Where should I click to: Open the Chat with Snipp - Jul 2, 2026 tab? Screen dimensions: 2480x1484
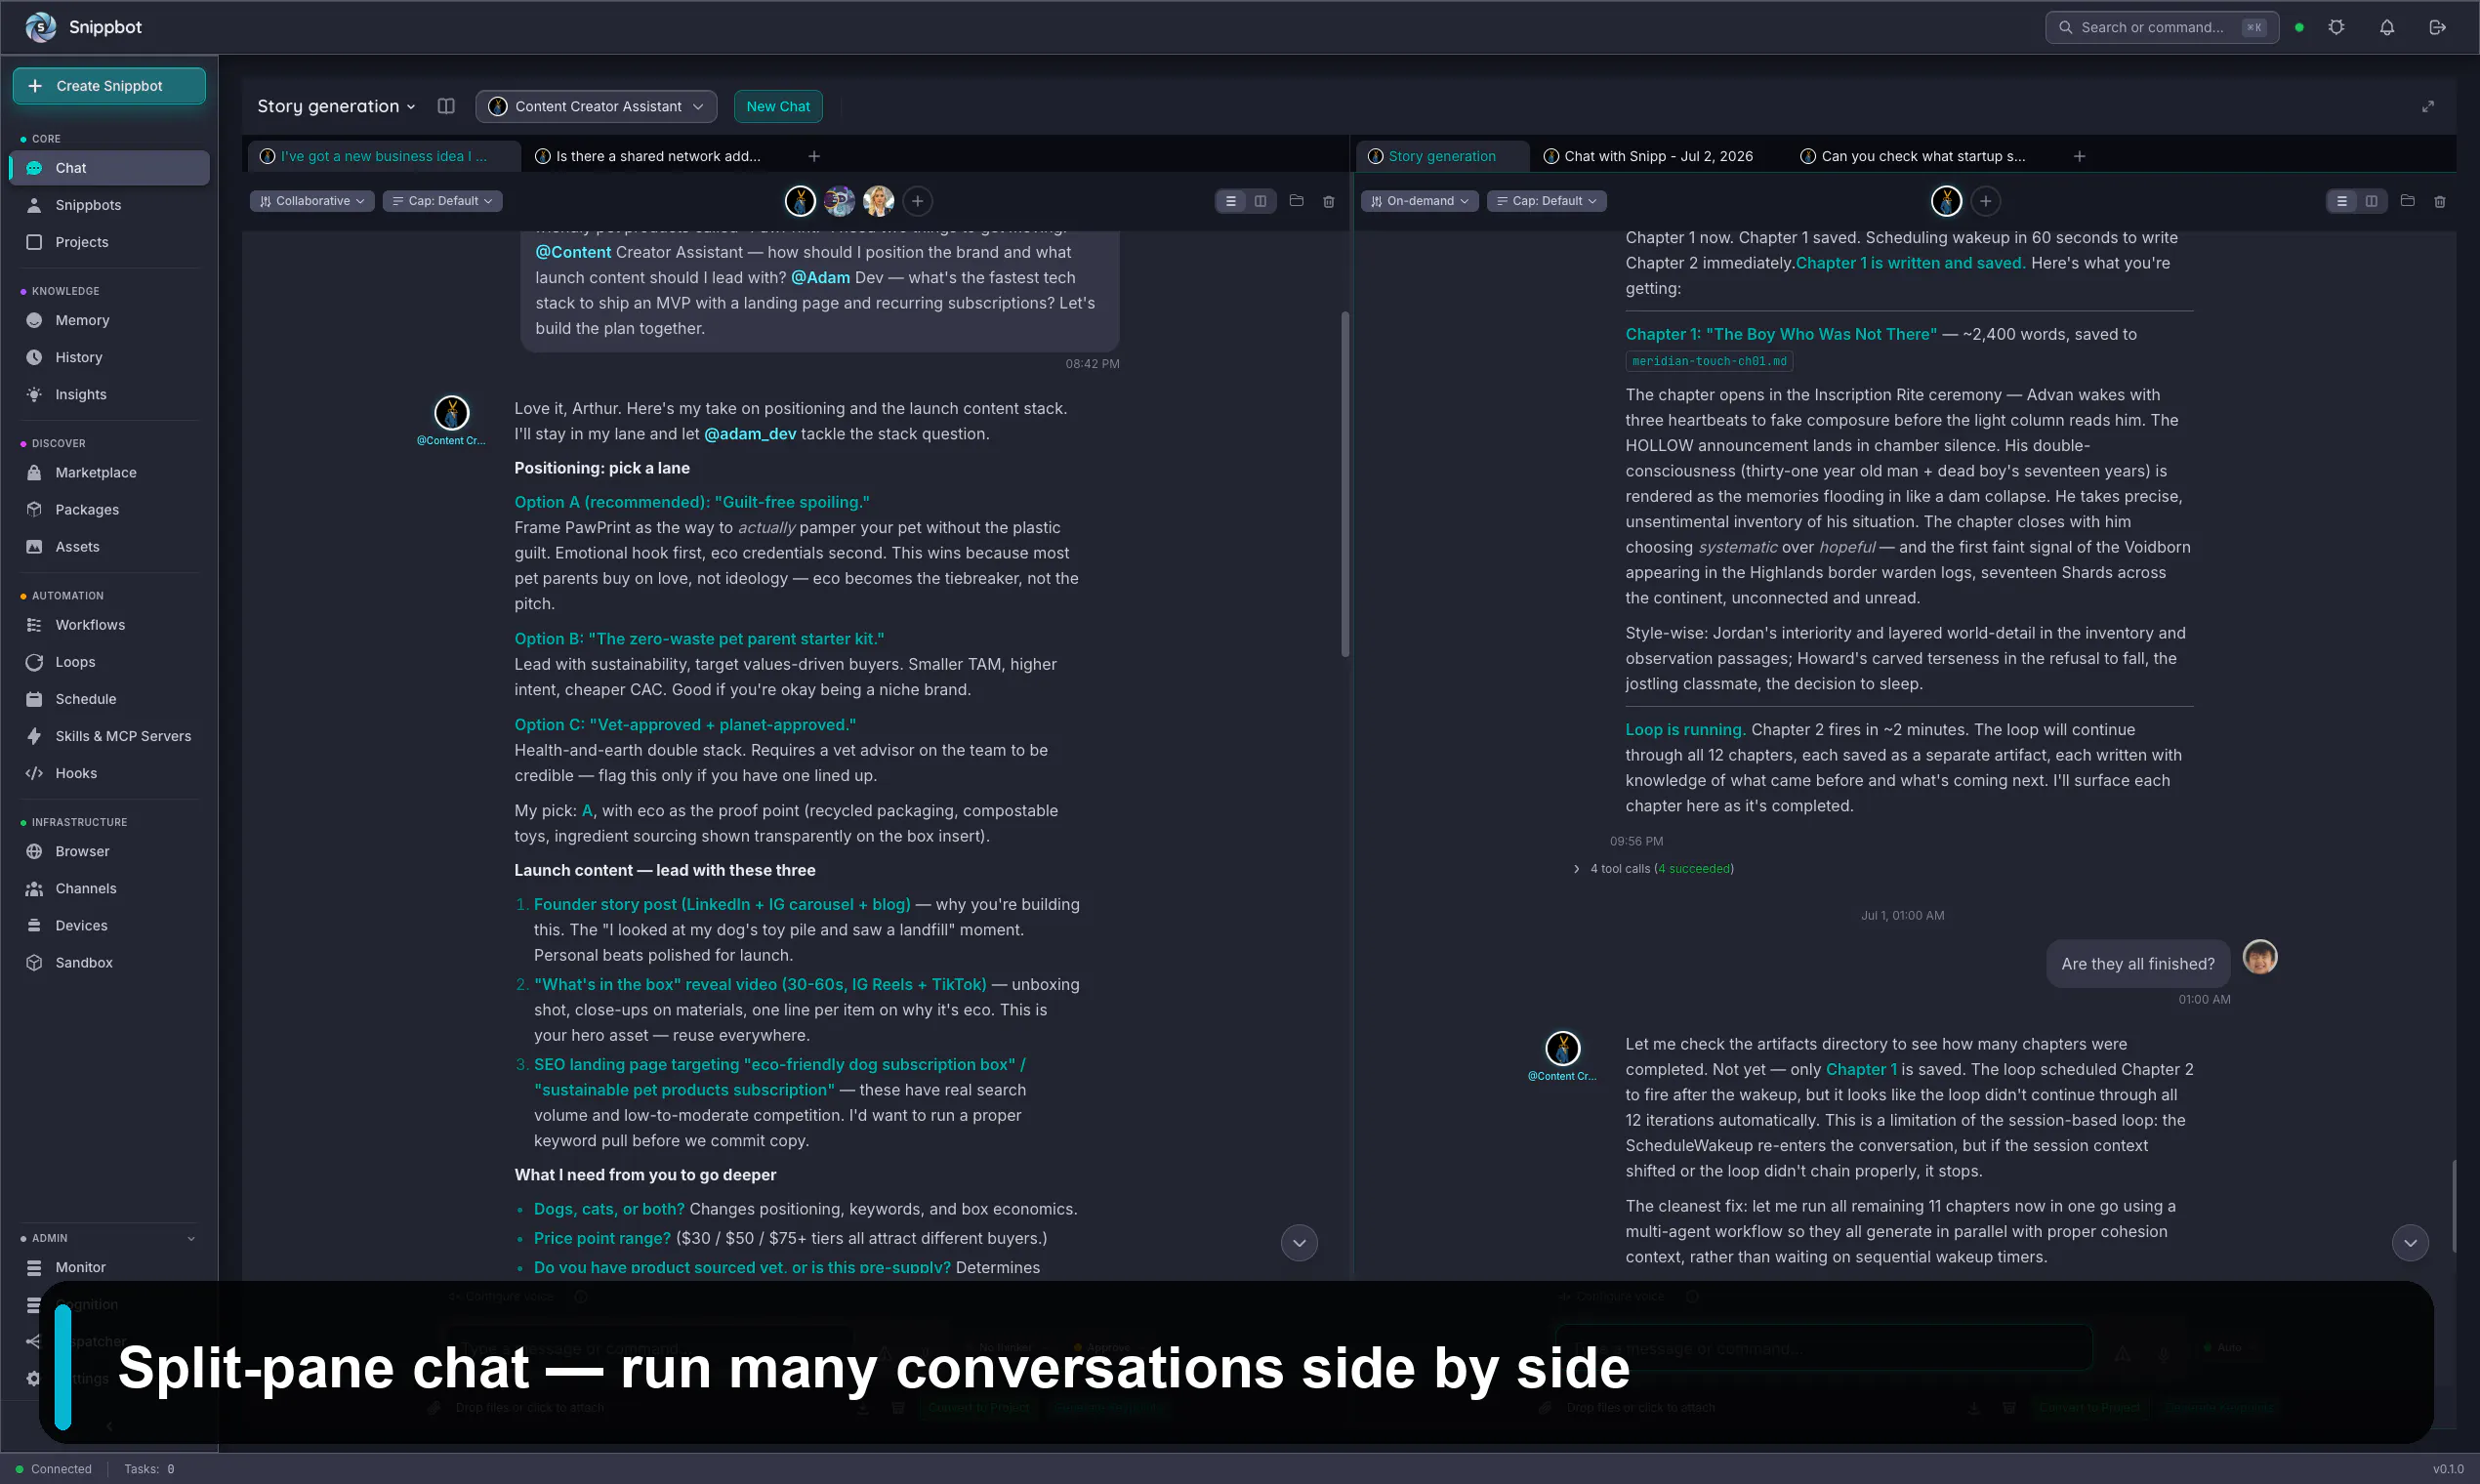tap(1657, 156)
